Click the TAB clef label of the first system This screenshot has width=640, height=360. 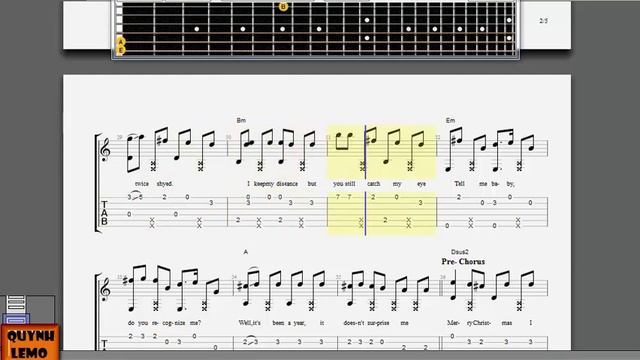click(x=104, y=213)
